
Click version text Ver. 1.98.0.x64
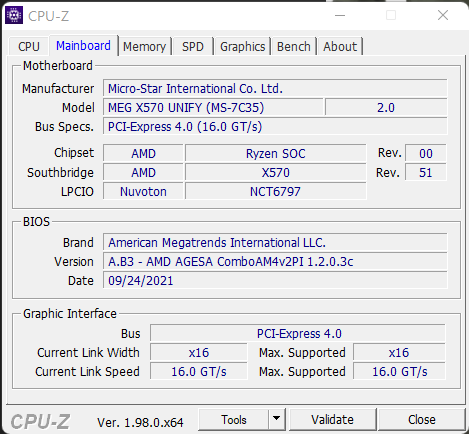[140, 423]
